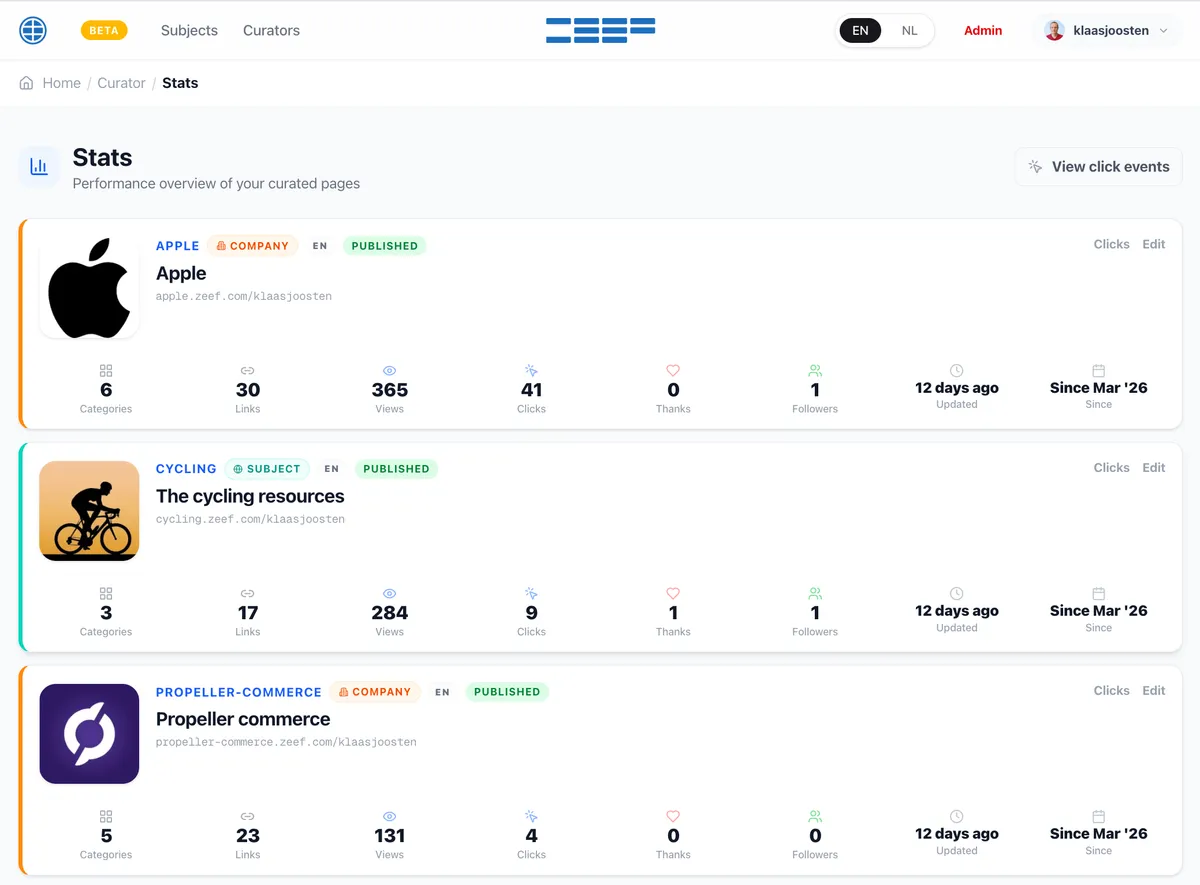Open the Subjects menu item
The width and height of the screenshot is (1200, 885).
(189, 30)
